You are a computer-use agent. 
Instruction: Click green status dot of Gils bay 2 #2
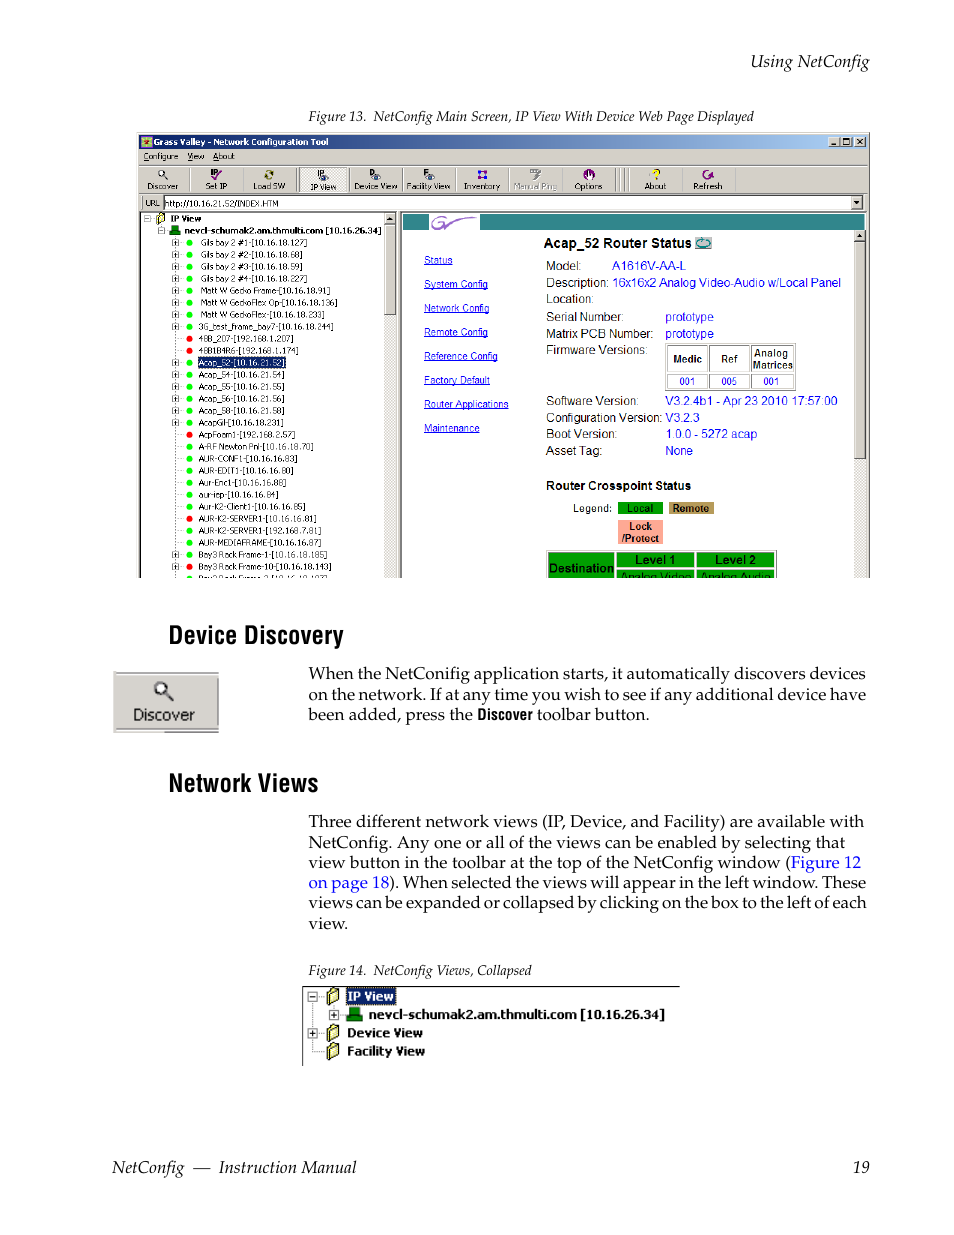[x=190, y=254]
